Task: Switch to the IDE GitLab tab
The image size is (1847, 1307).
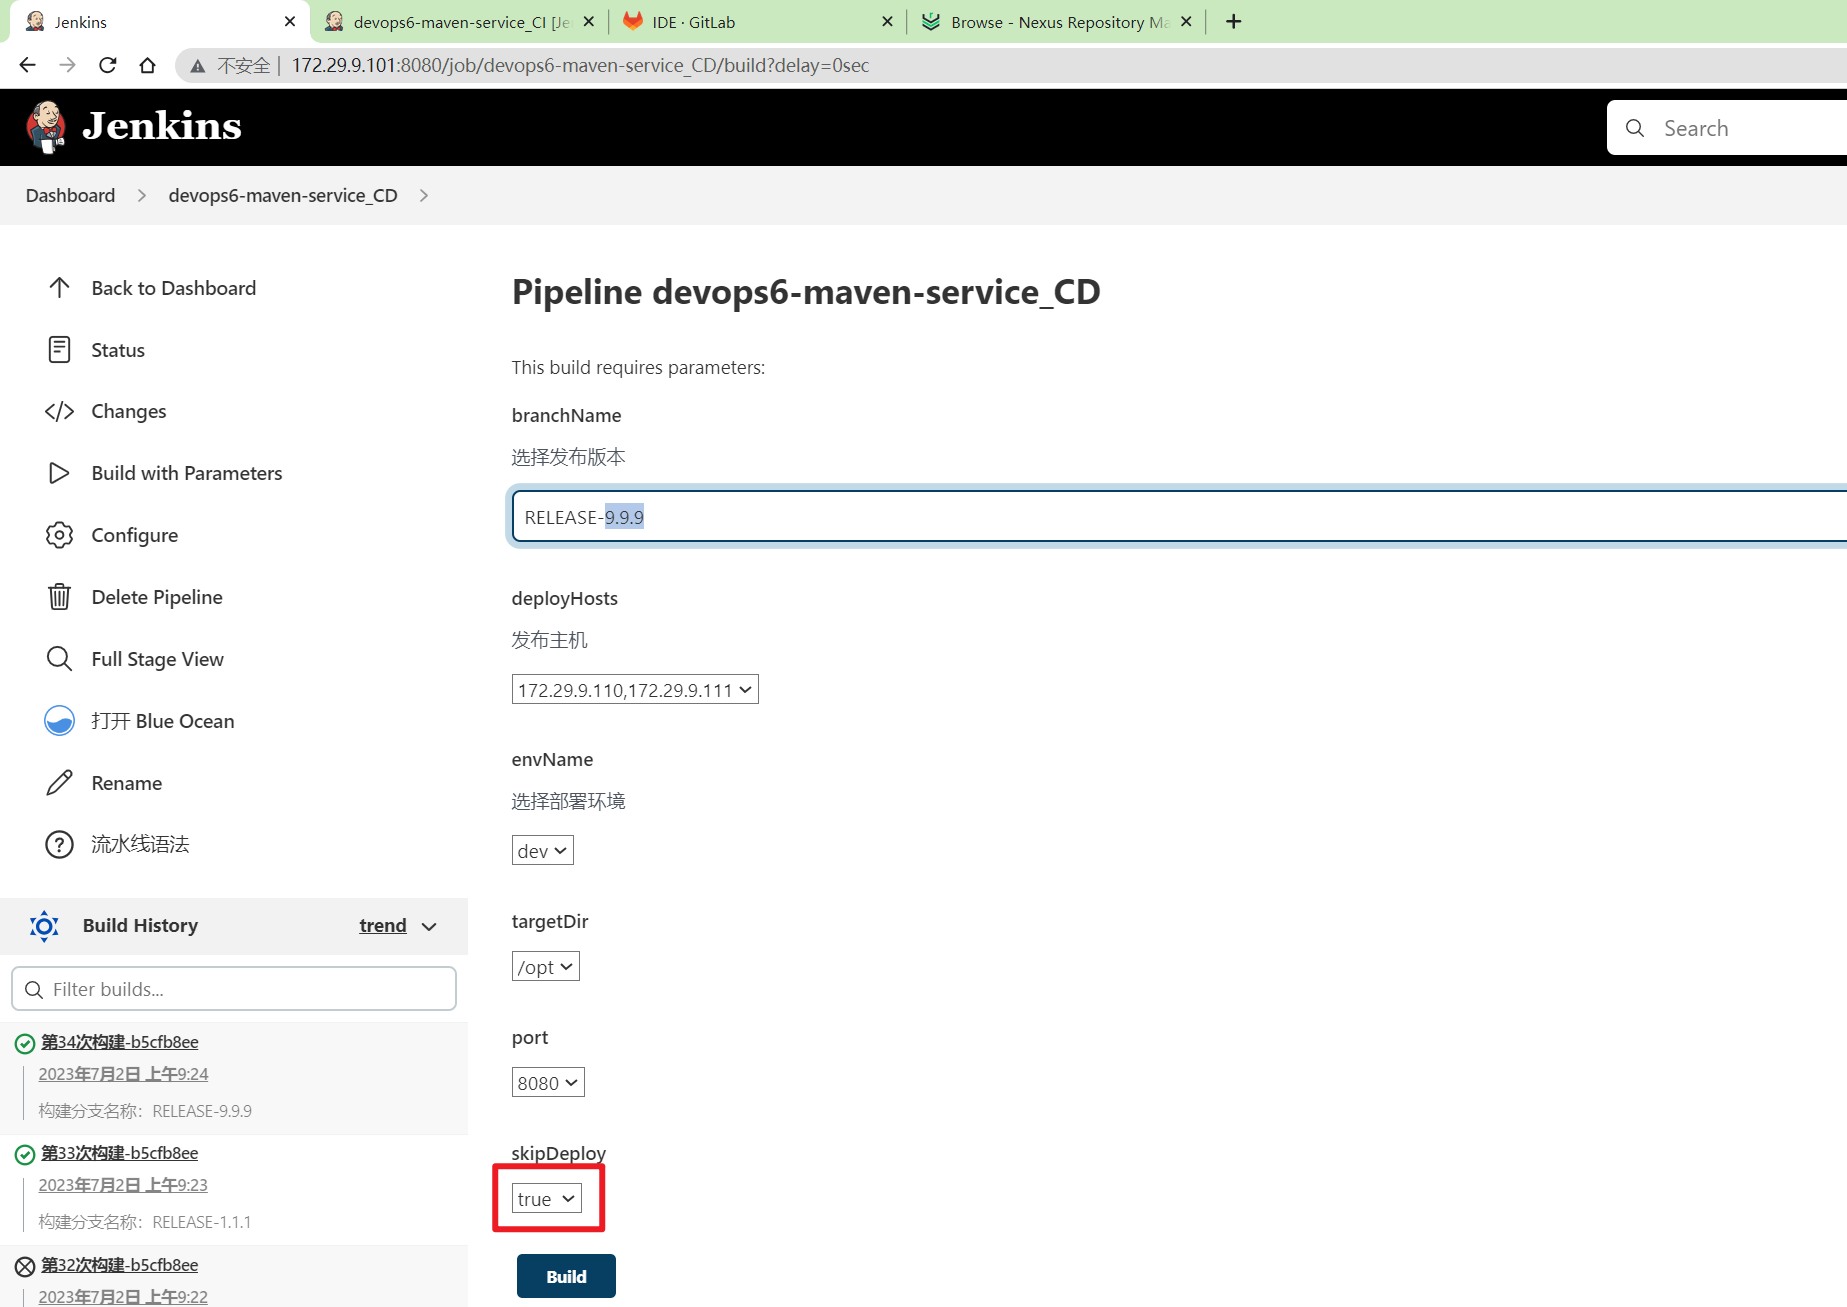Action: (x=757, y=22)
